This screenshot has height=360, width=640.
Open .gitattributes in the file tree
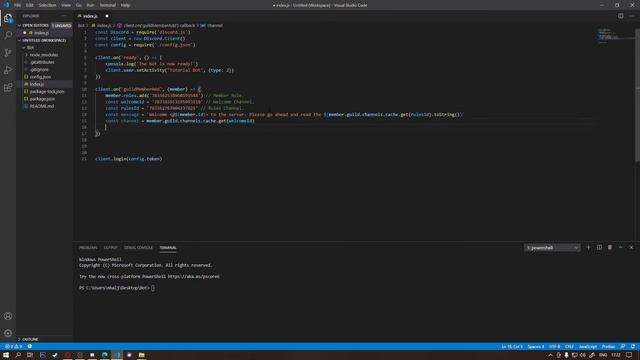[x=42, y=62]
